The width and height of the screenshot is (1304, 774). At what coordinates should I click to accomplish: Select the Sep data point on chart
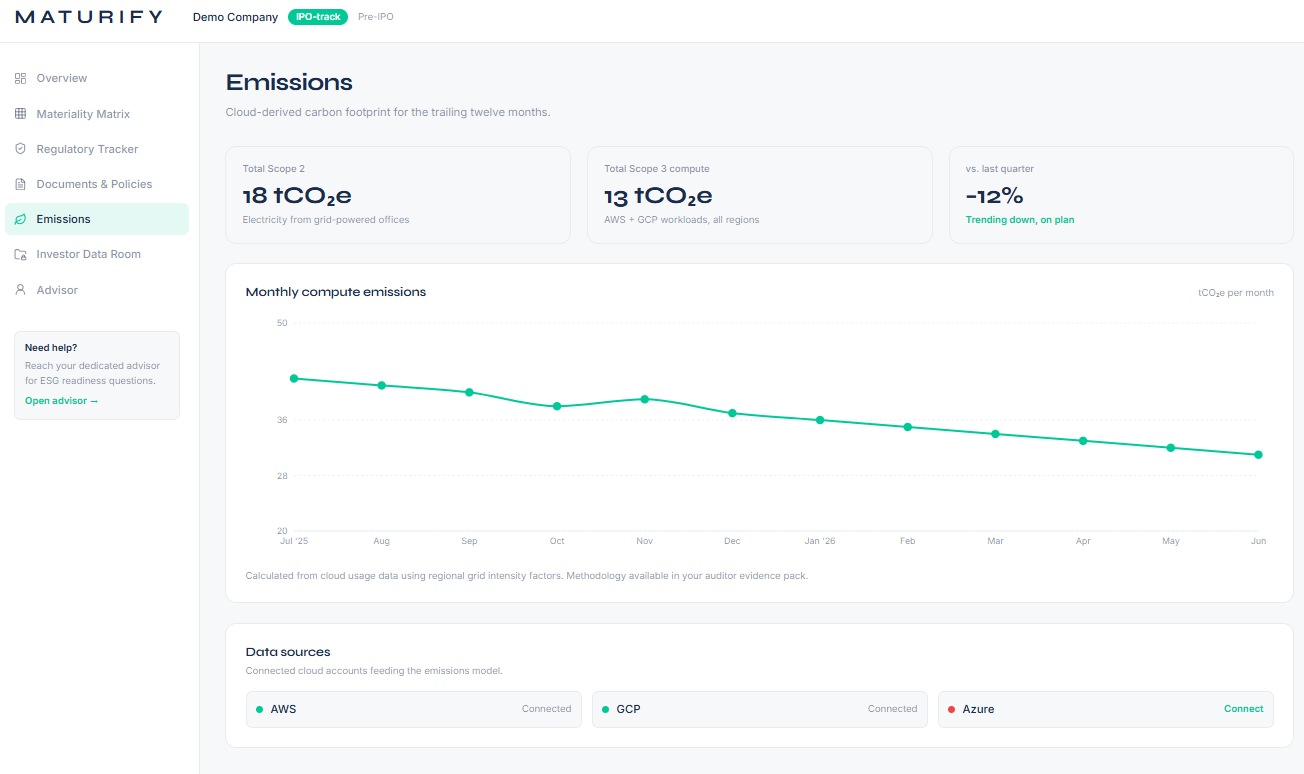click(x=469, y=392)
